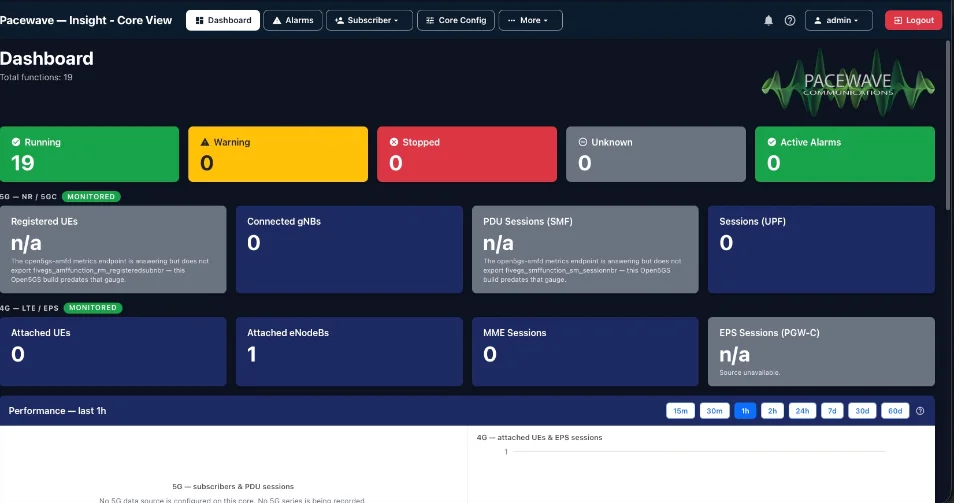Viewport: 954px width, 503px height.
Task: Click the 'Source unavailable.' note
Action: point(750,372)
